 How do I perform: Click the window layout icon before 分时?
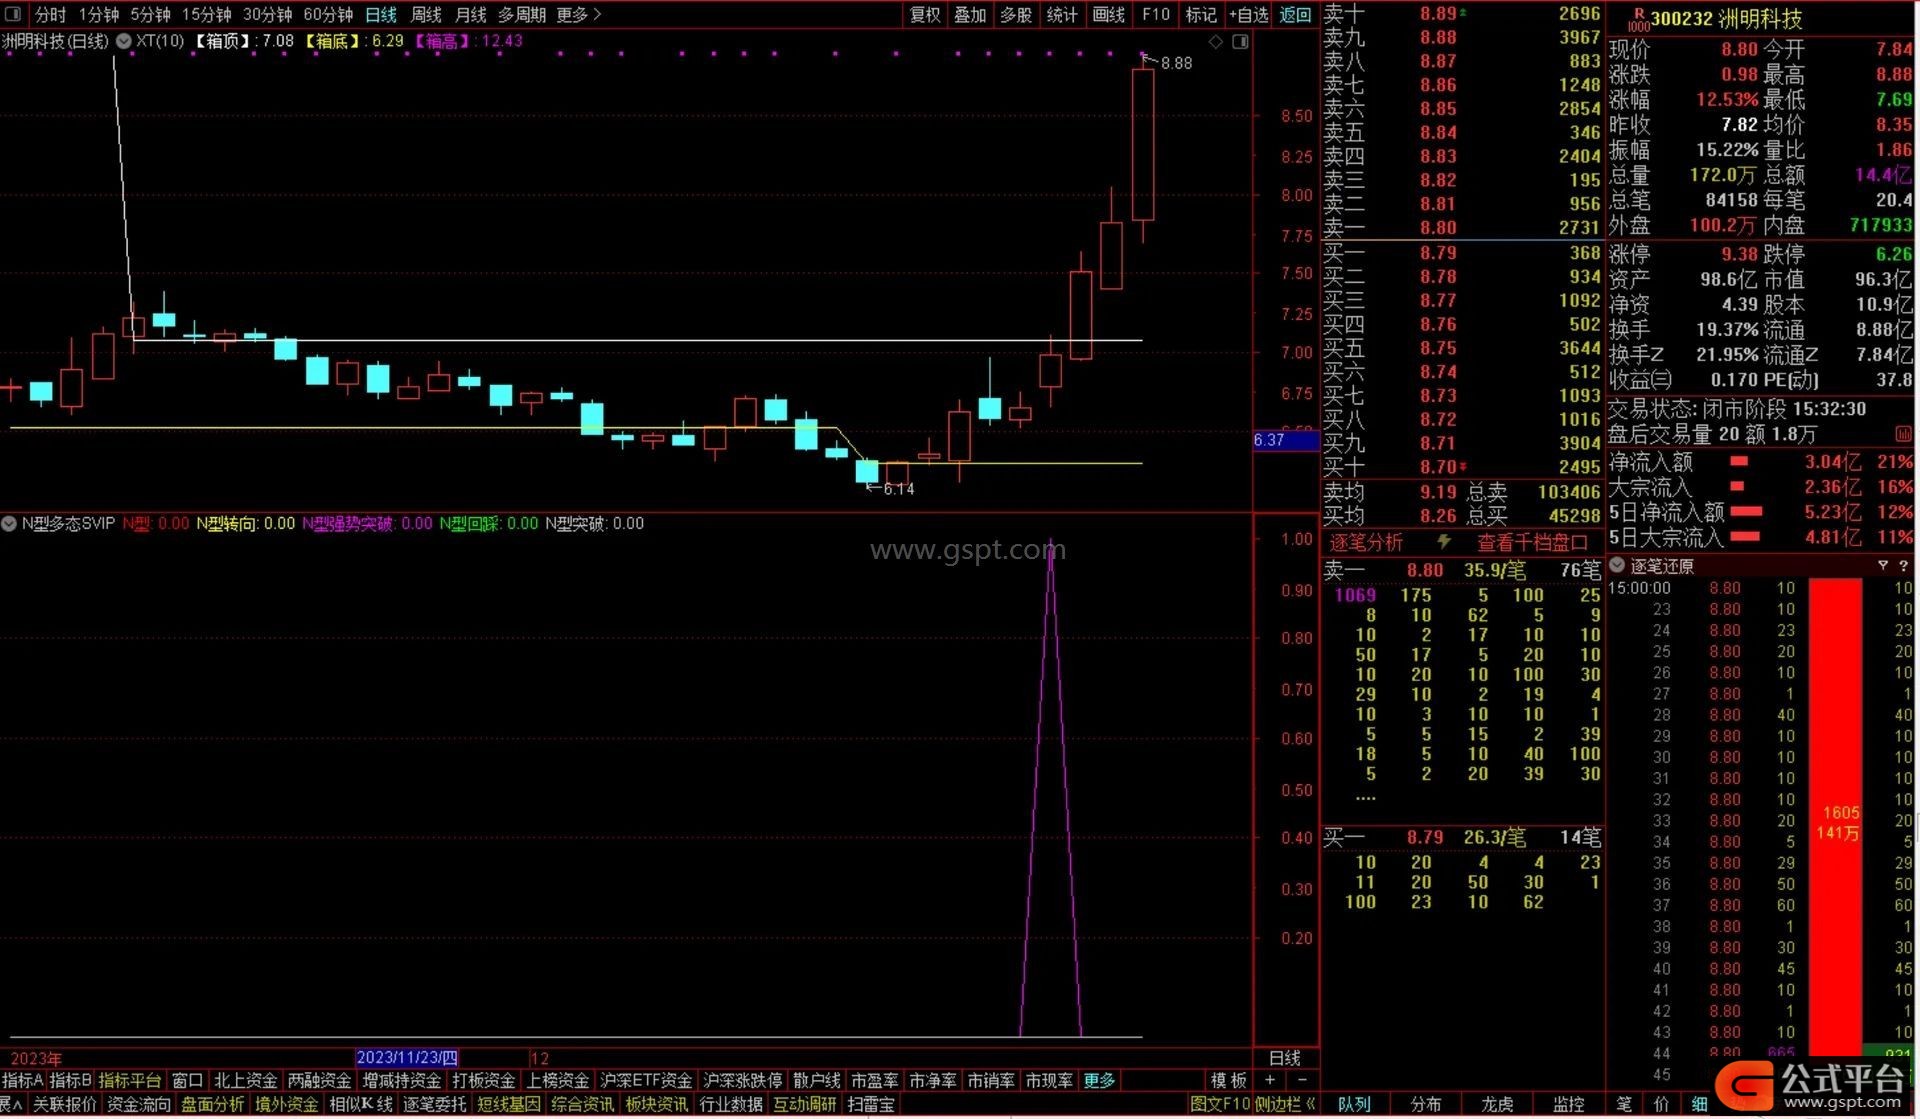click(14, 15)
